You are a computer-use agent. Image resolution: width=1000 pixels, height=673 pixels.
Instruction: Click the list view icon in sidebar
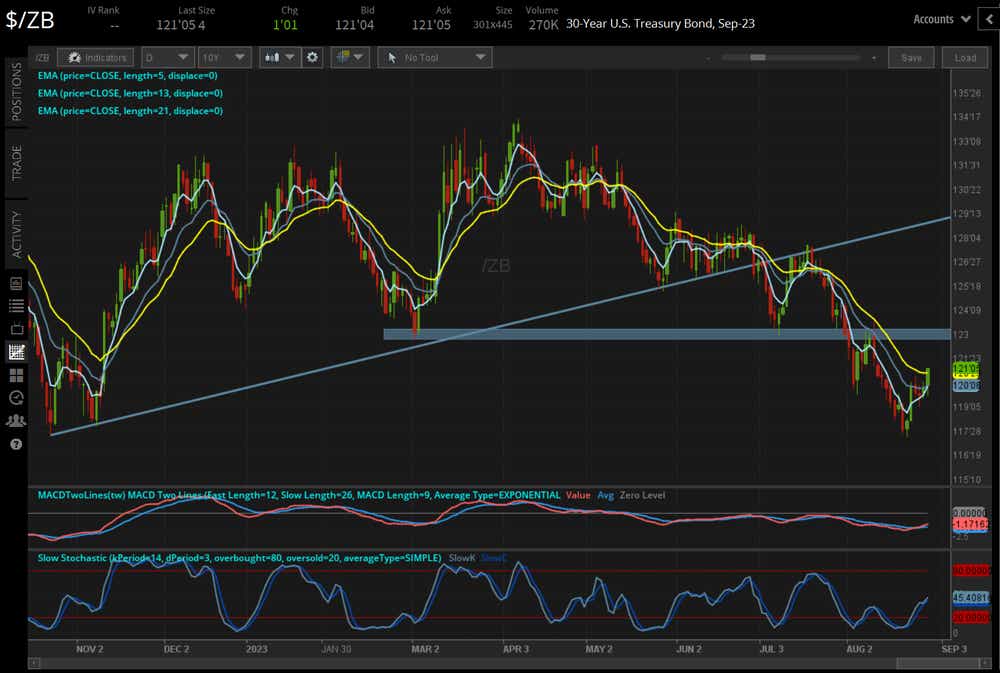click(15, 306)
